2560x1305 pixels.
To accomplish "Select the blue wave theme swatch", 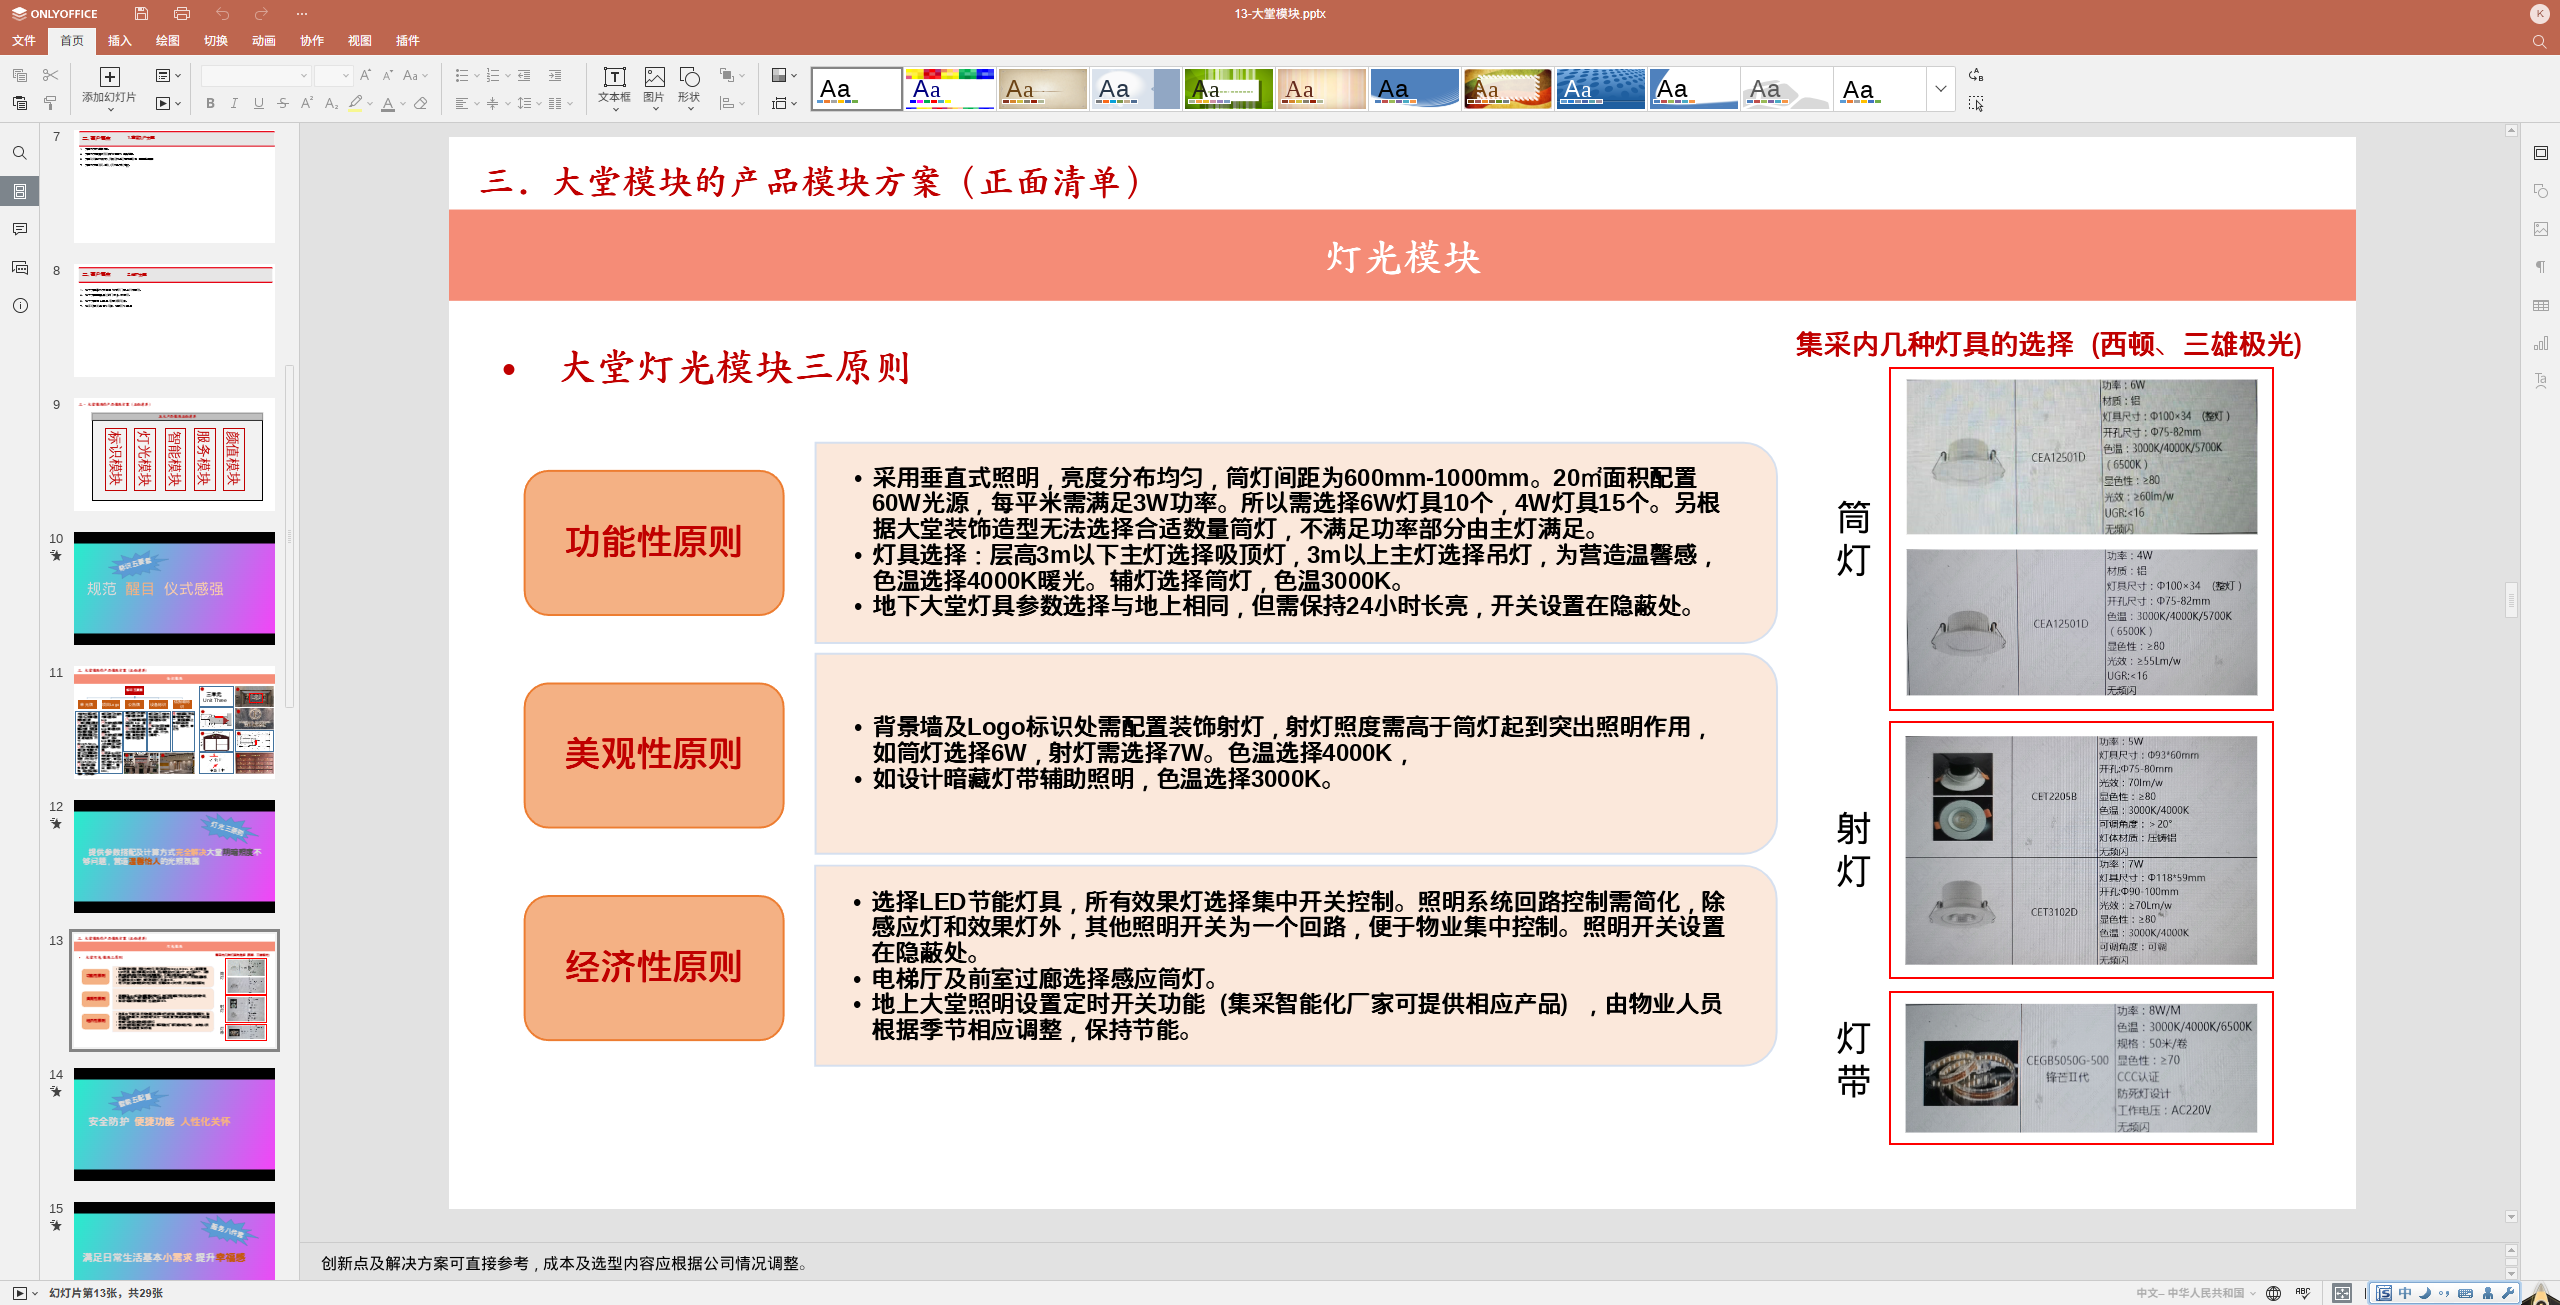I will click(x=1414, y=89).
